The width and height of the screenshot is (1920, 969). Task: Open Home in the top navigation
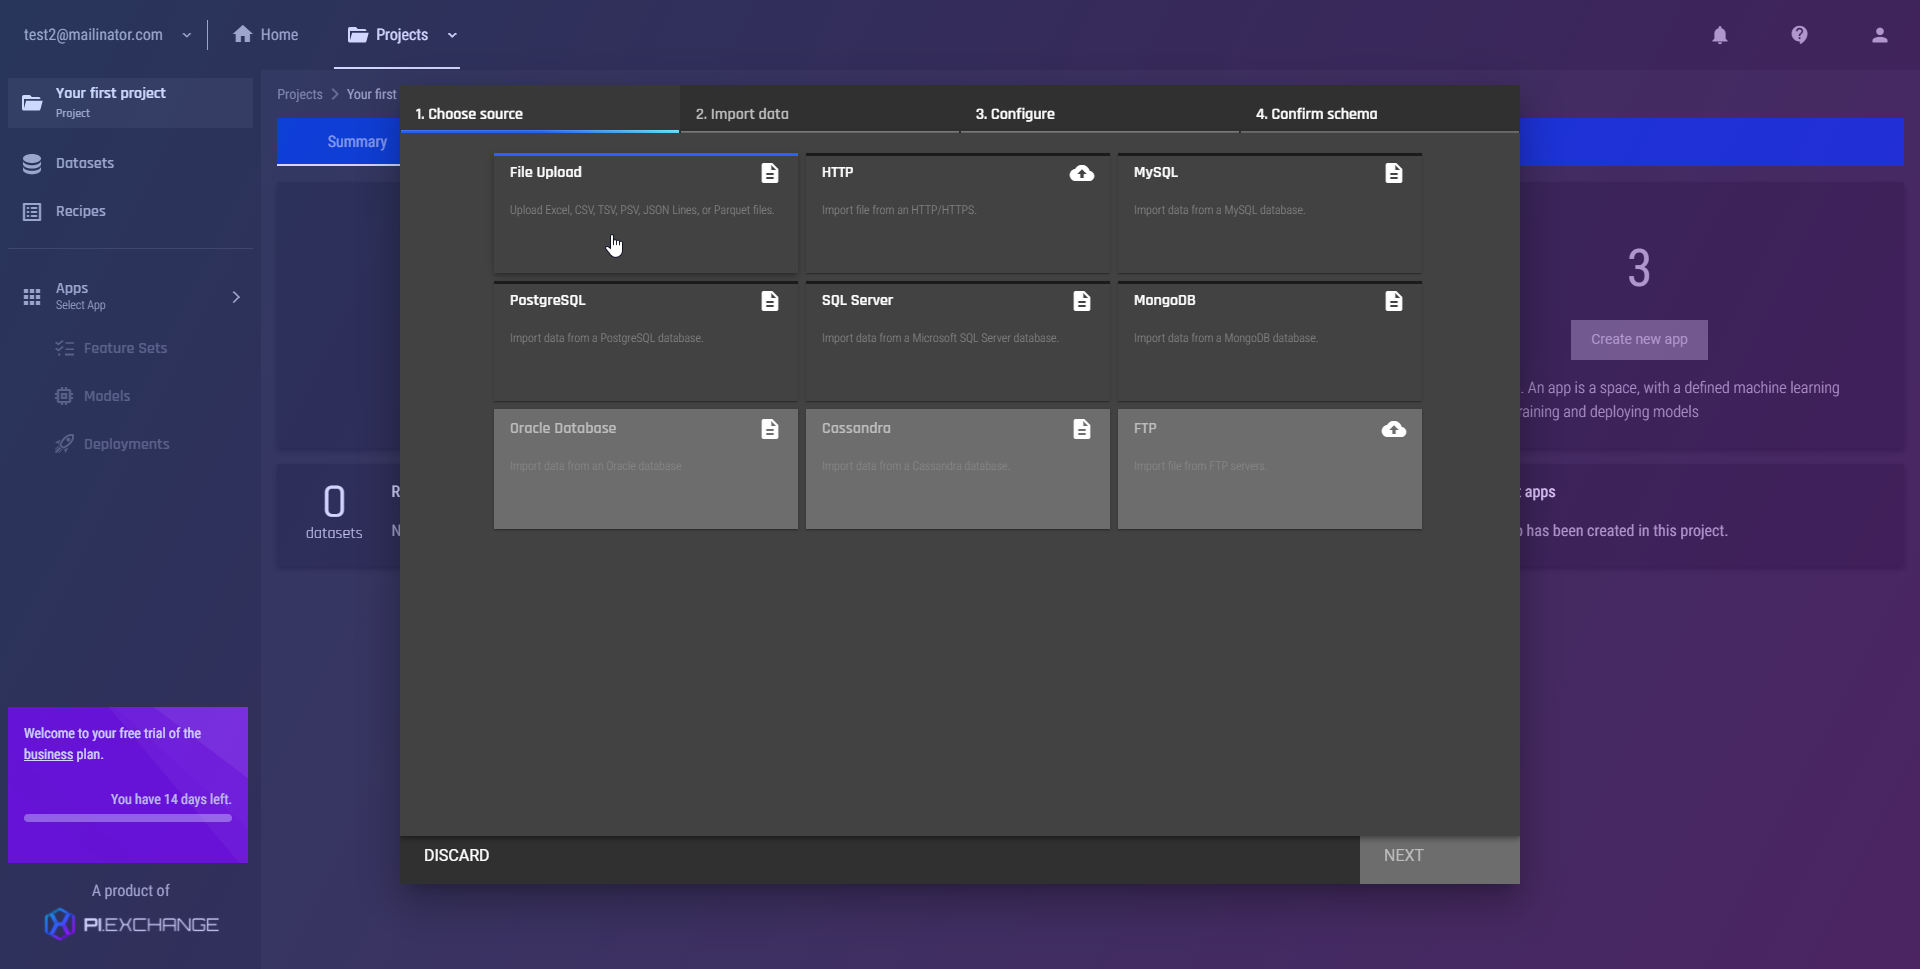(x=266, y=34)
